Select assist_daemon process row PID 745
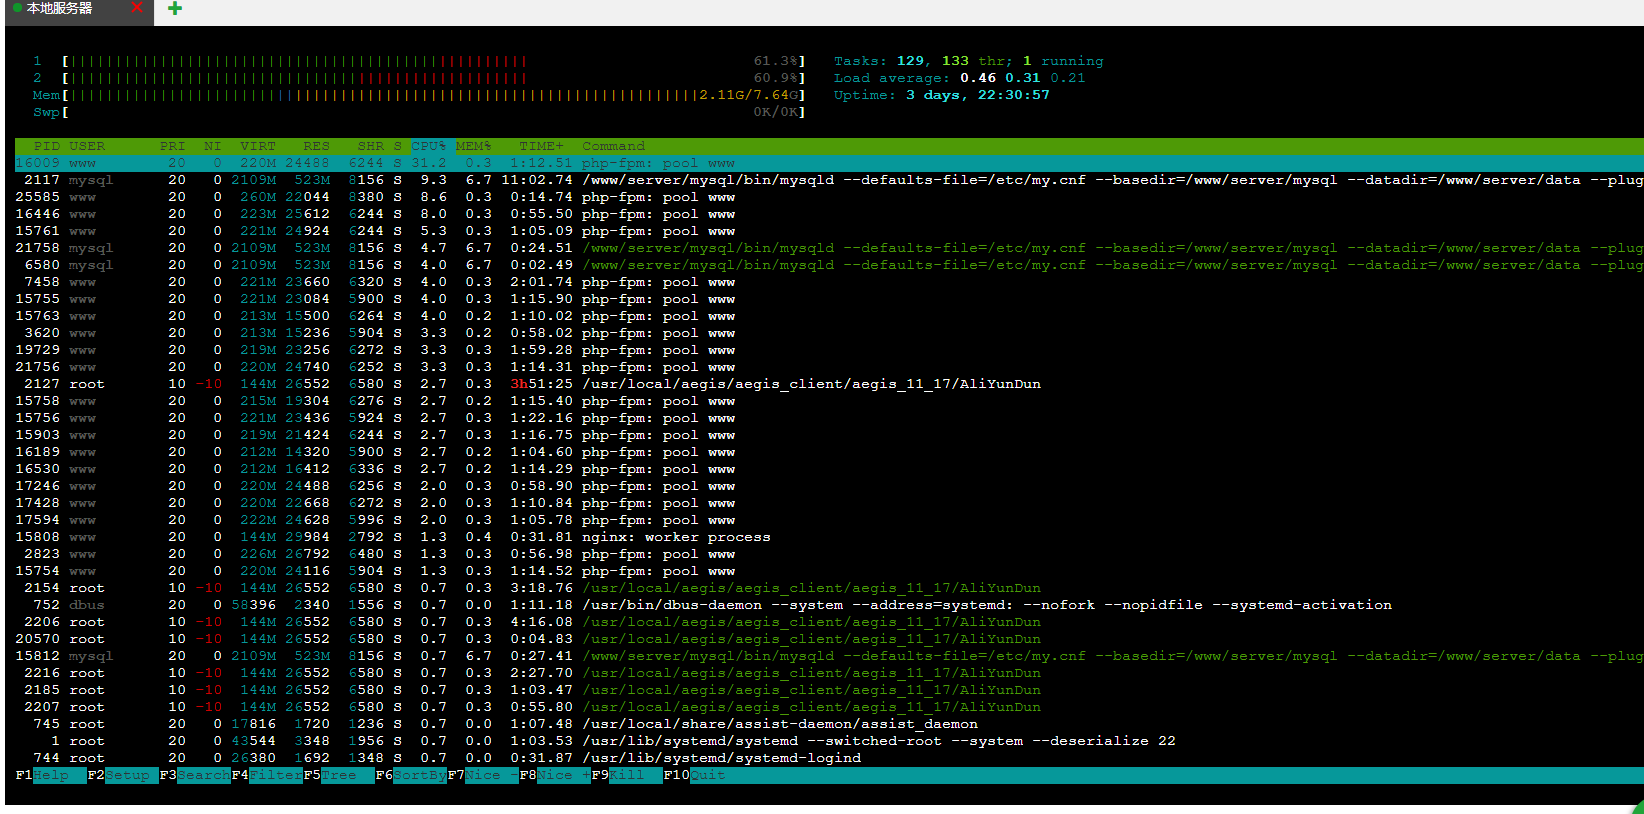The image size is (1644, 814). coord(829,724)
